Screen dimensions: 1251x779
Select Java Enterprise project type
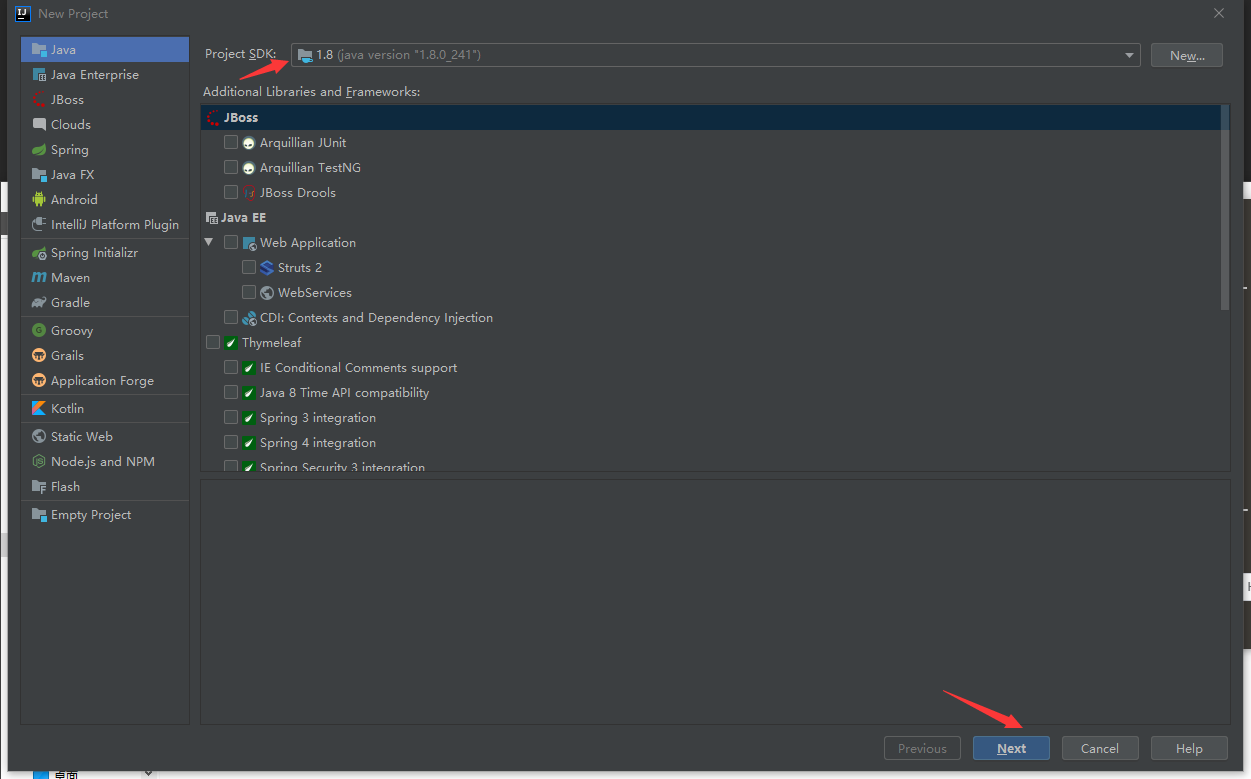coord(105,74)
